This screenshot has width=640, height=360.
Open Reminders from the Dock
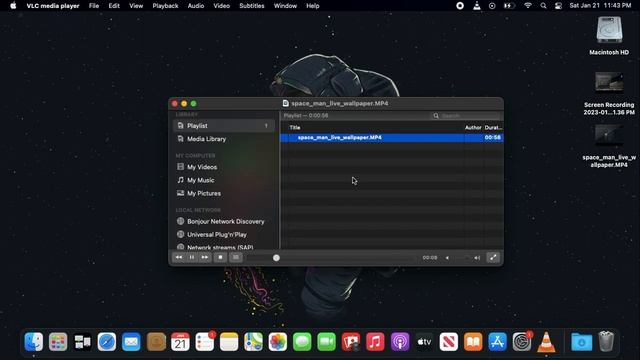pyautogui.click(x=204, y=342)
